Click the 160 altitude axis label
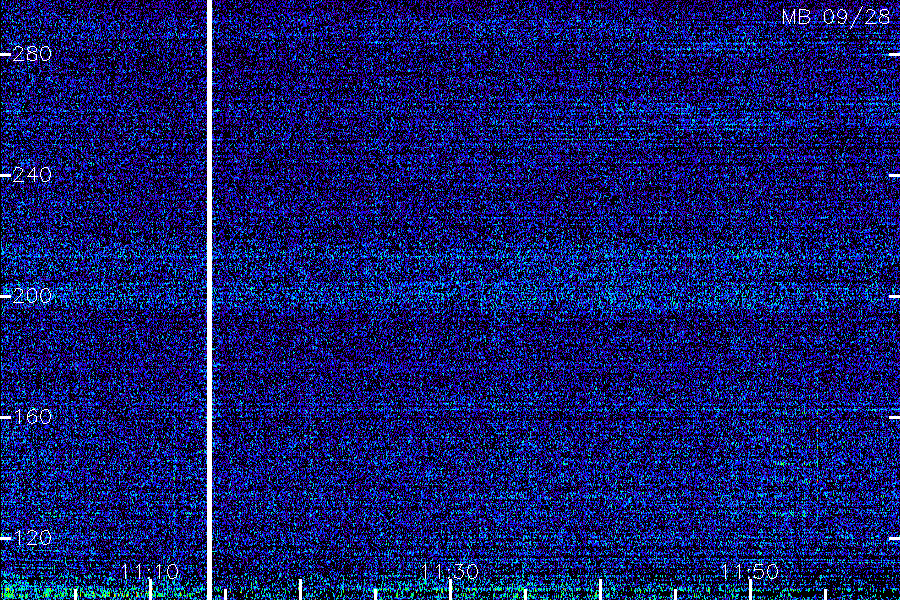The width and height of the screenshot is (900, 600). pos(32,417)
